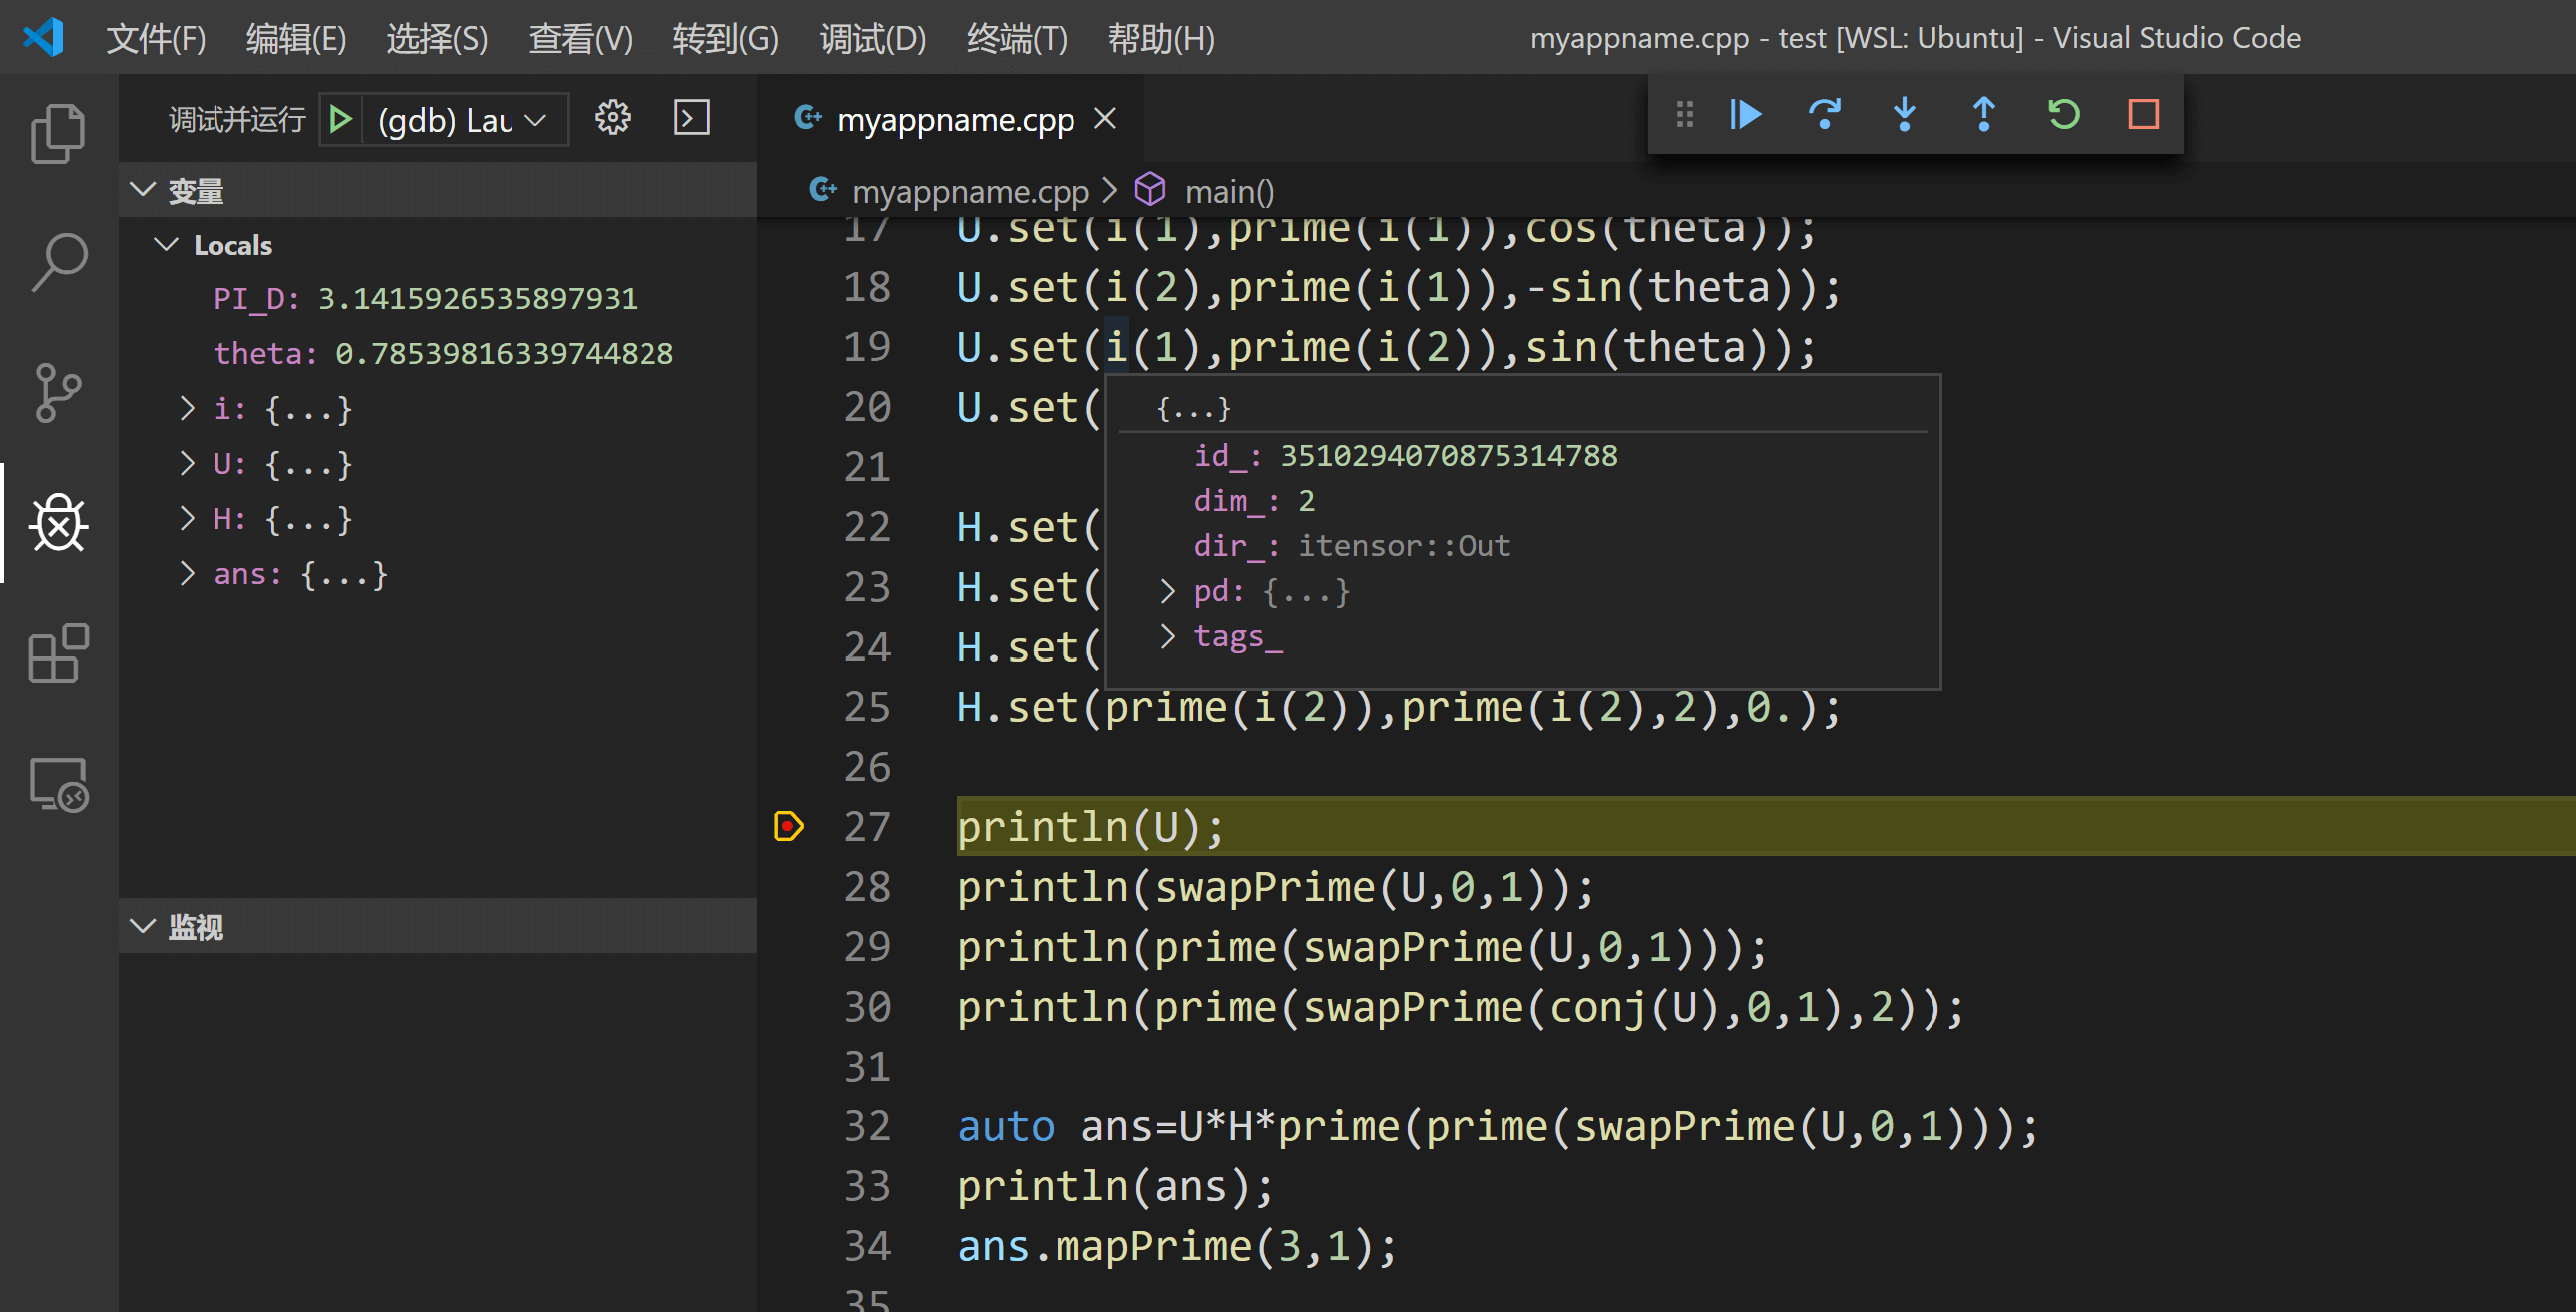Image resolution: width=2576 pixels, height=1312 pixels.
Task: Open the Explorer view in activity bar
Action: tap(58, 133)
